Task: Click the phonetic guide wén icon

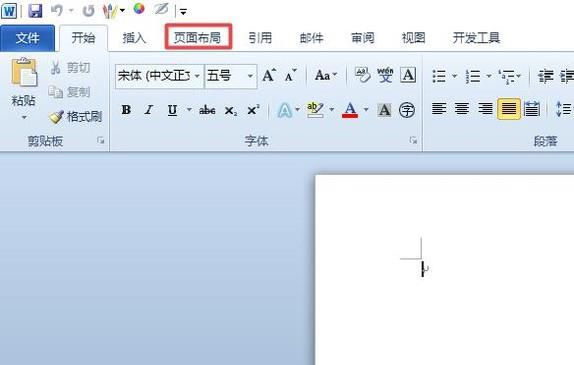Action: point(385,75)
